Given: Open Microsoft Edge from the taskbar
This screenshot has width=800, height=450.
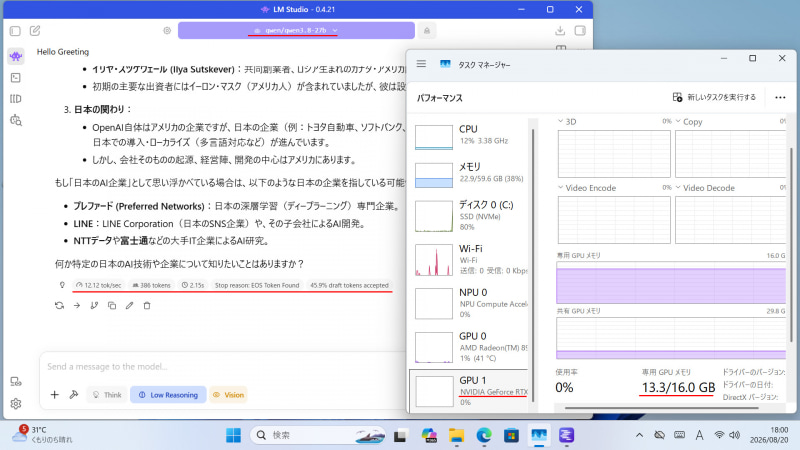Looking at the screenshot, I should pyautogui.click(x=484, y=435).
